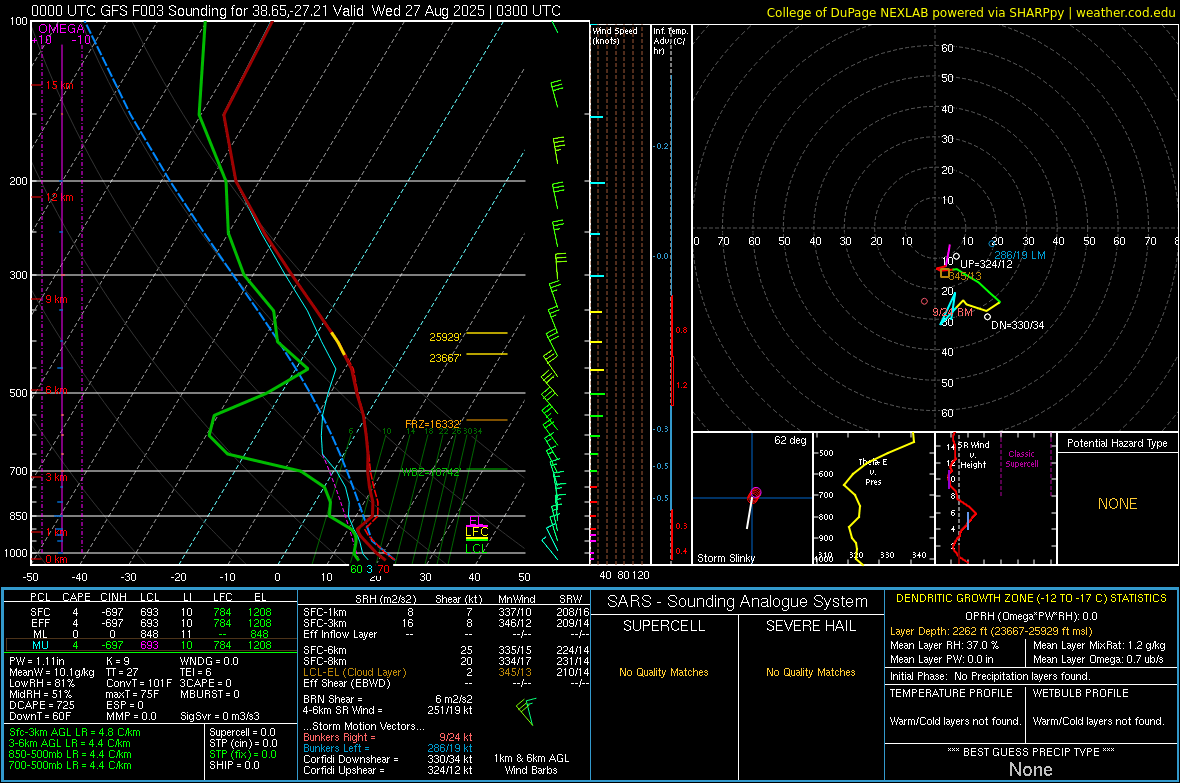Screen dimensions: 1180x783
Task: Click the Theta-E v. Pres inset label
Action: 873,471
